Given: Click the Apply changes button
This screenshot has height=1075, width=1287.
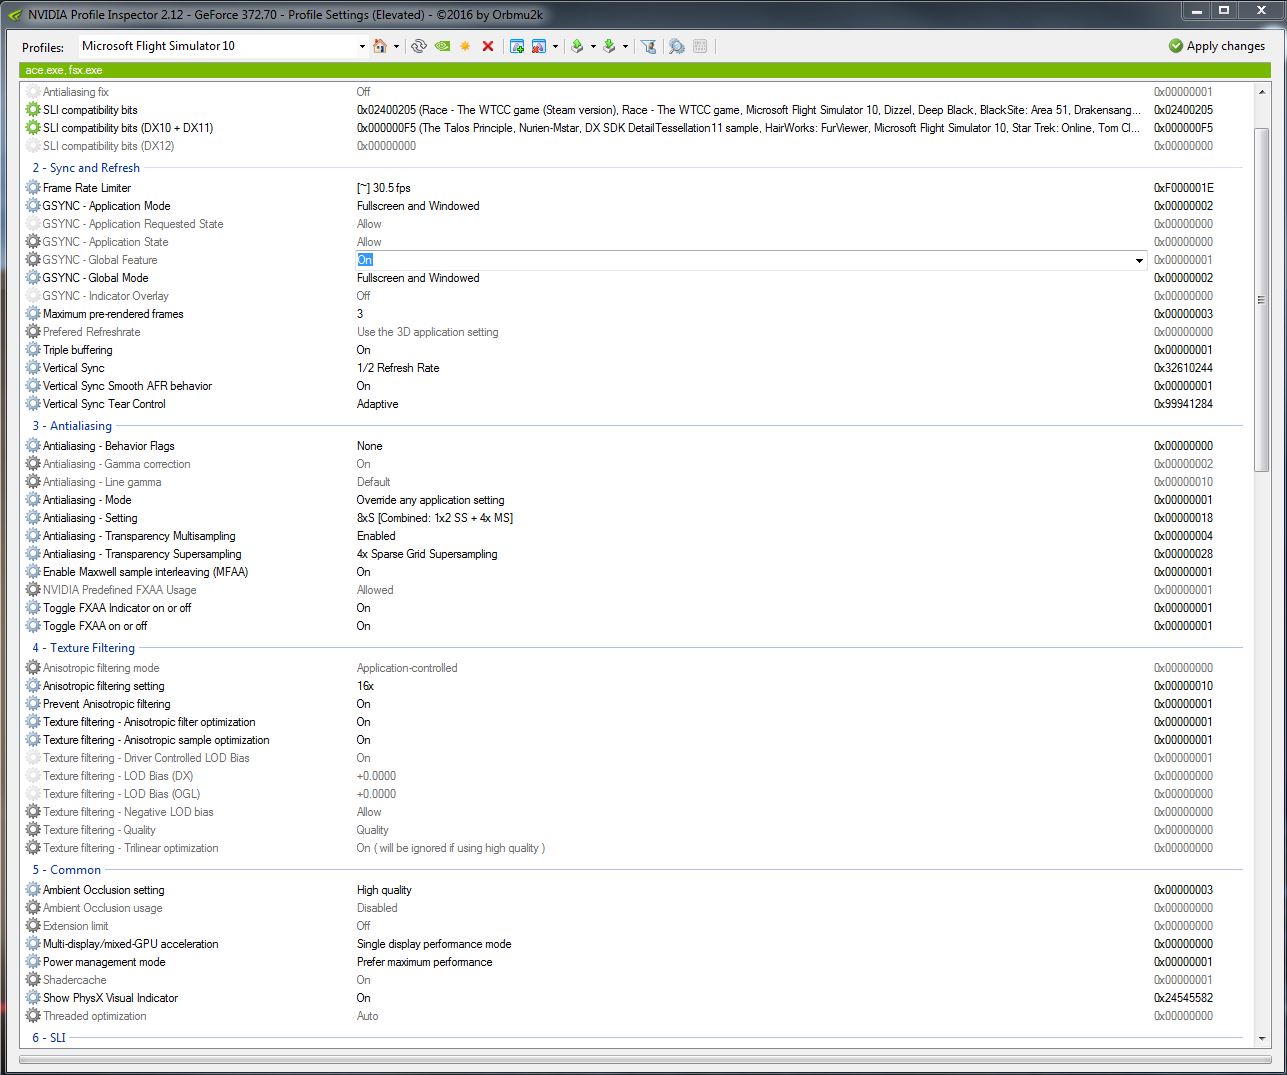Looking at the screenshot, I should pyautogui.click(x=1216, y=46).
